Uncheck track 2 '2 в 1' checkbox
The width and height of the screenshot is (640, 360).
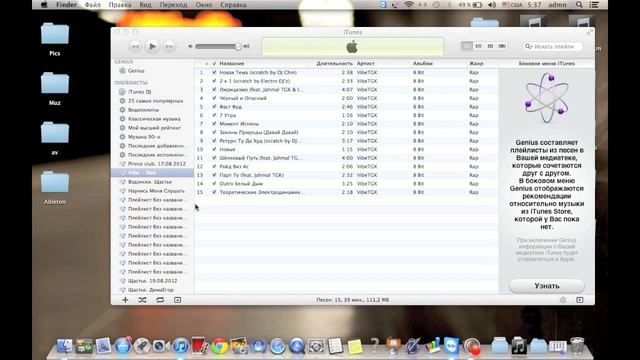214,81
